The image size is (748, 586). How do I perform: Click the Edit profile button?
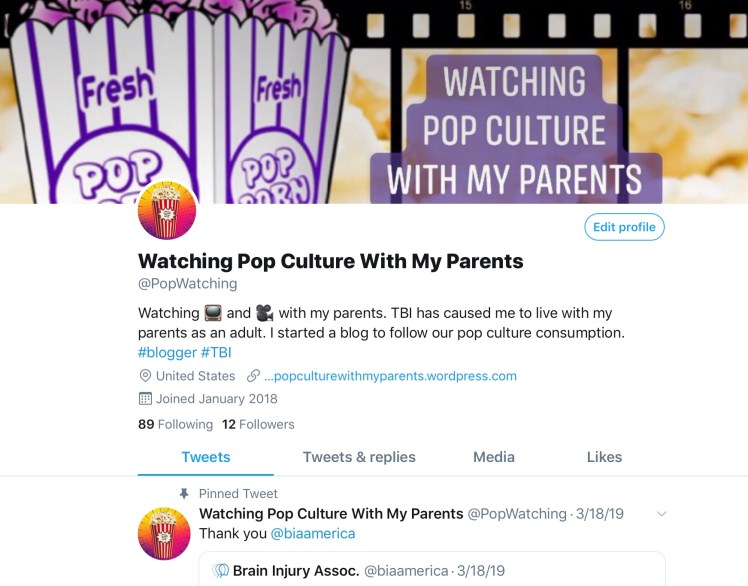[x=624, y=227]
